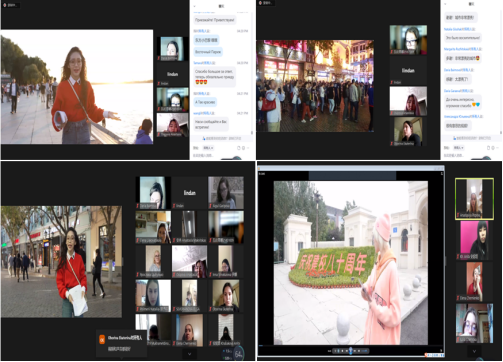503x362 pixels.
Task: Click the more options icon in top-left chat bar
Action: tap(248, 148)
